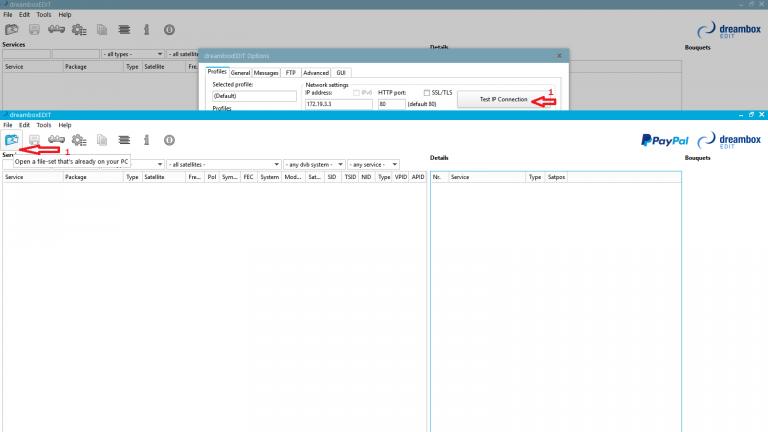The image size is (768, 432).
Task: Expand the 'all satellites' filter dropdown
Action: click(x=222, y=164)
